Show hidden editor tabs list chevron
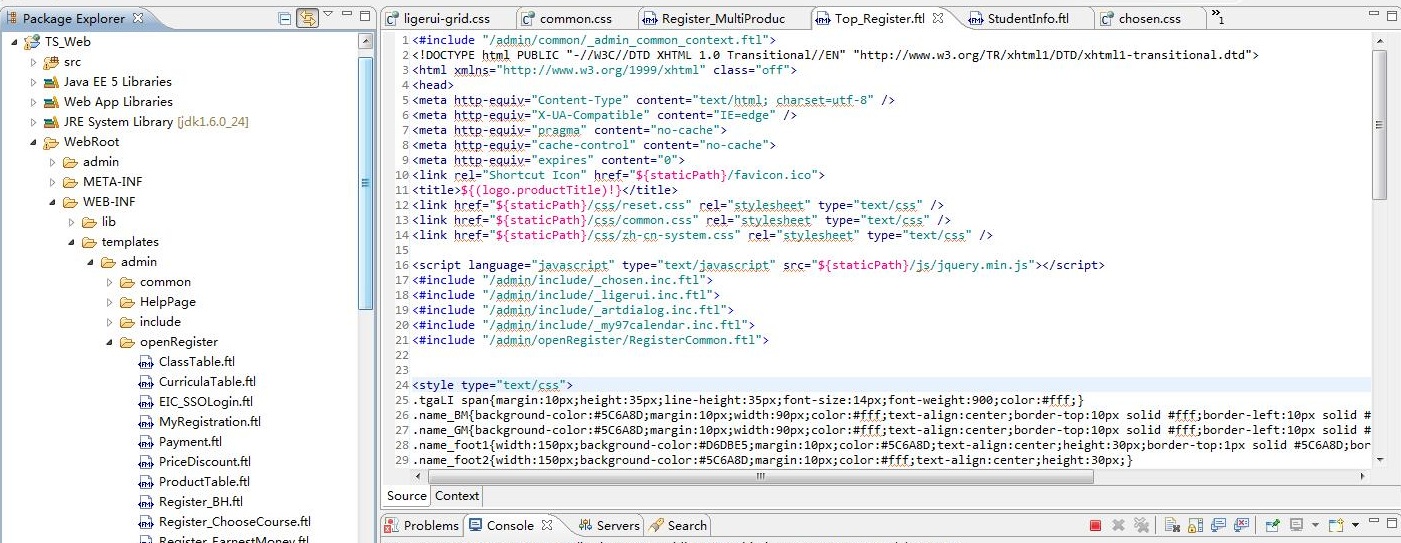 [1217, 16]
